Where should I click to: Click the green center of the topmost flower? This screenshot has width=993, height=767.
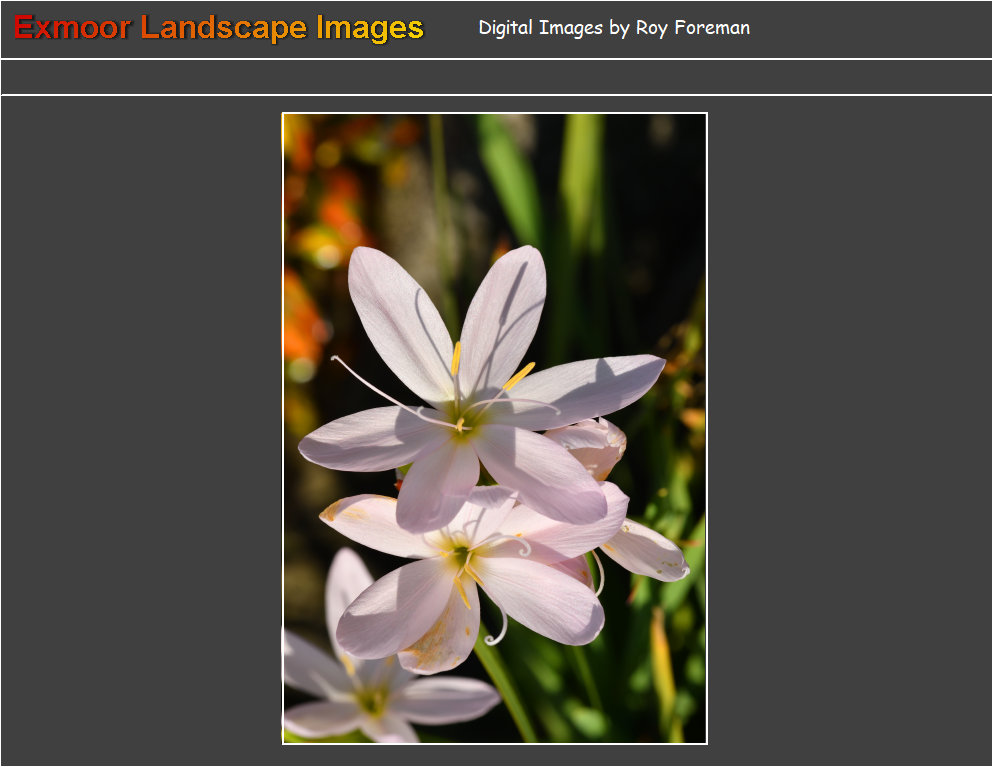click(463, 418)
